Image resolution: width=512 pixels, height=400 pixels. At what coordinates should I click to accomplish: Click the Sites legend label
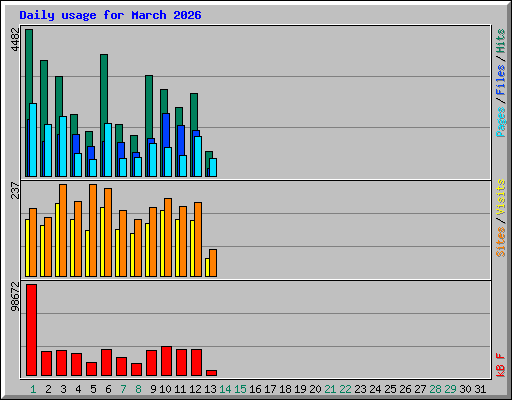[501, 242]
